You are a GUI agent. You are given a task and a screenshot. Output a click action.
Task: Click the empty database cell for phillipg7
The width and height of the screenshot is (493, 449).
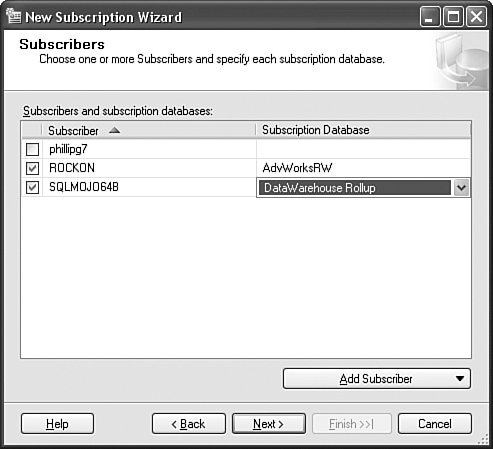pos(363,149)
